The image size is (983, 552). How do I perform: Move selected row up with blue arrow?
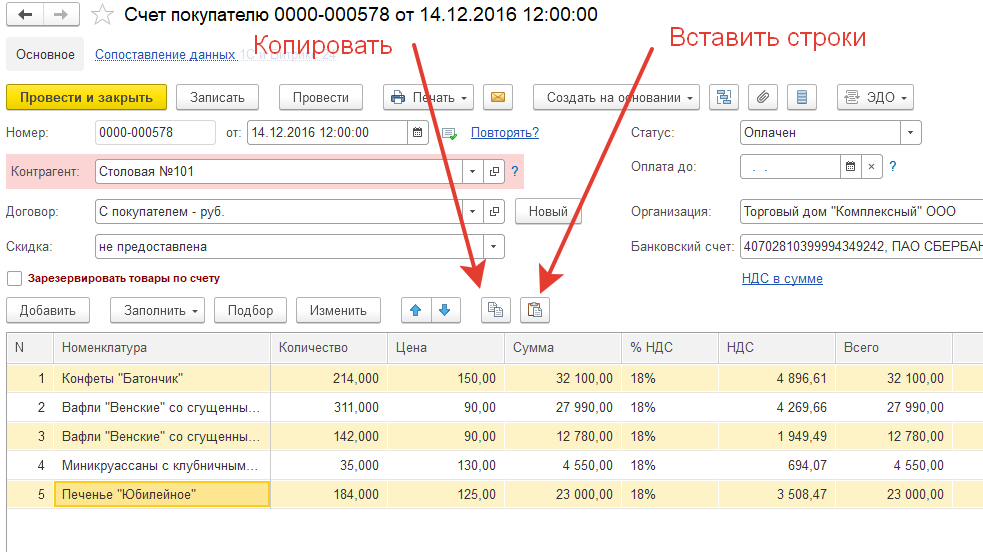click(x=416, y=310)
